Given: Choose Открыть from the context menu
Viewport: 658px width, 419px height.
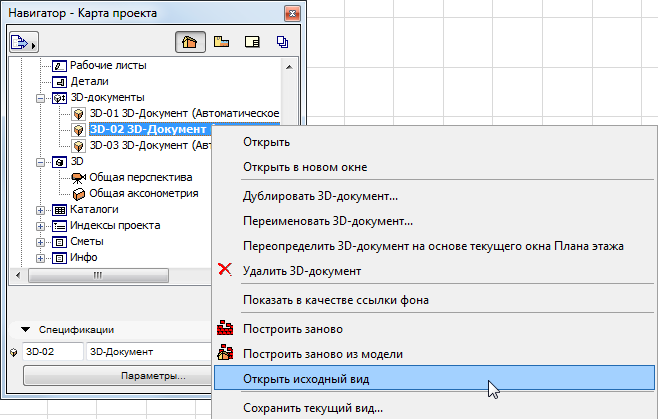Looking at the screenshot, I should pos(434,142).
